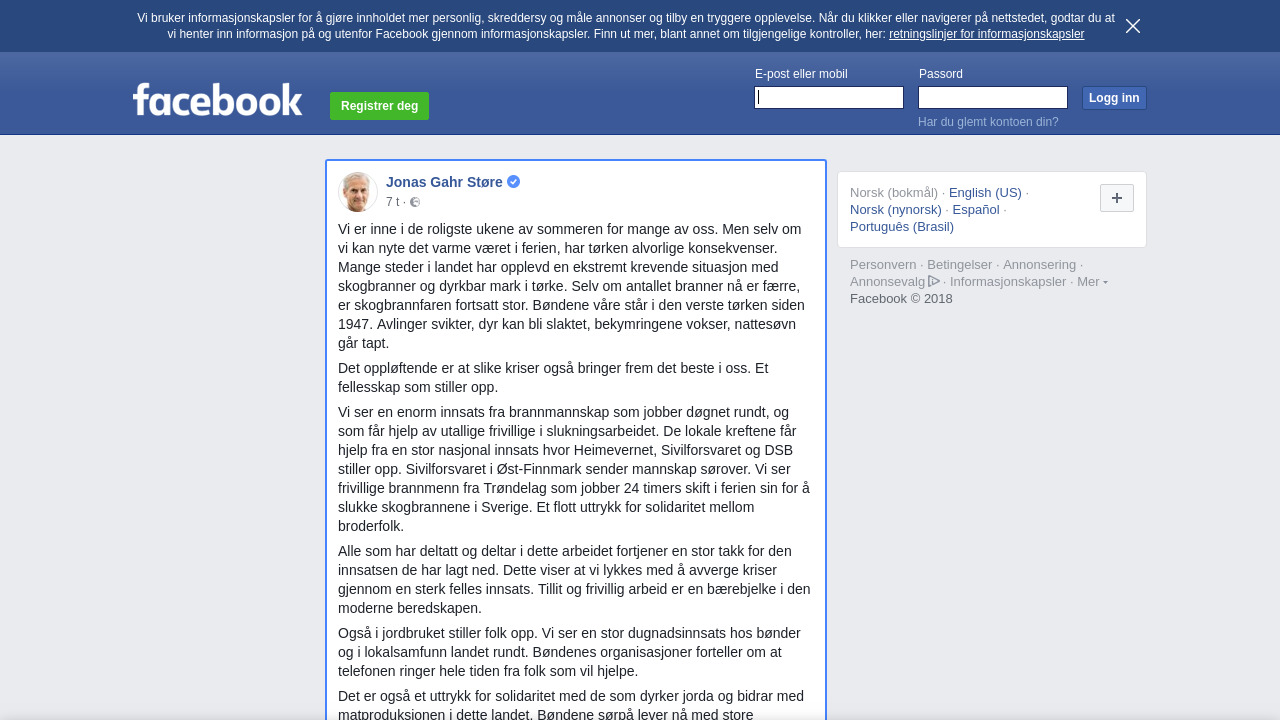Viewport: 1280px width, 720px height.
Task: Open the Personvern footer link
Action: (x=883, y=264)
